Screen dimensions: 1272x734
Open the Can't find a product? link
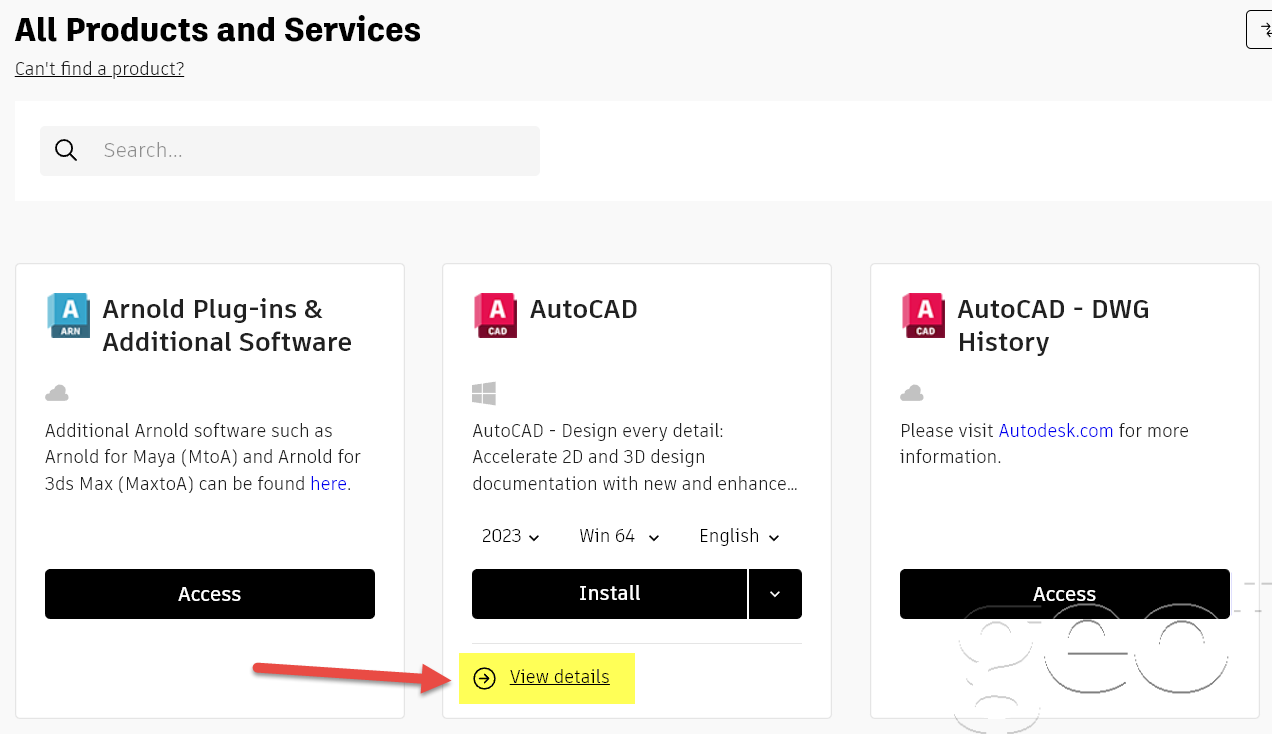click(99, 69)
